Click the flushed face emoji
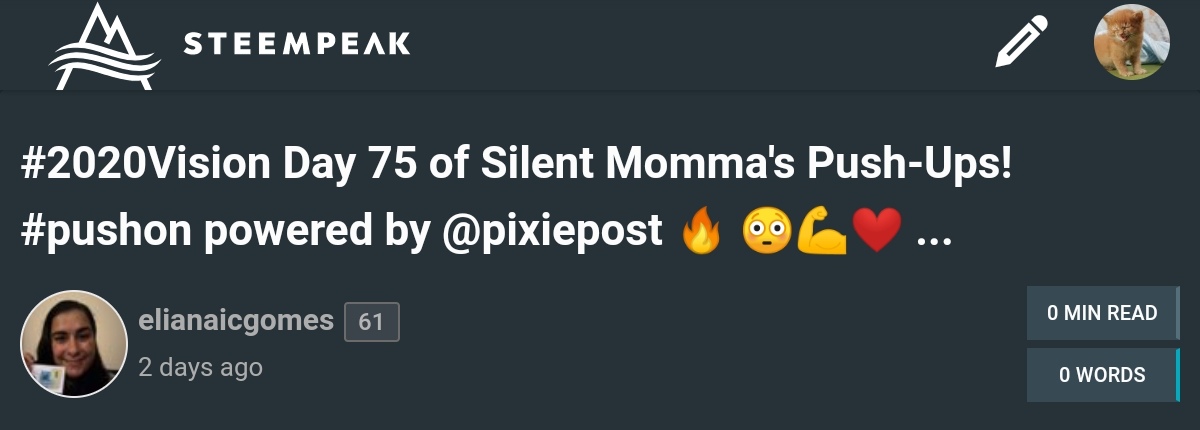1200x430 pixels. (x=766, y=233)
